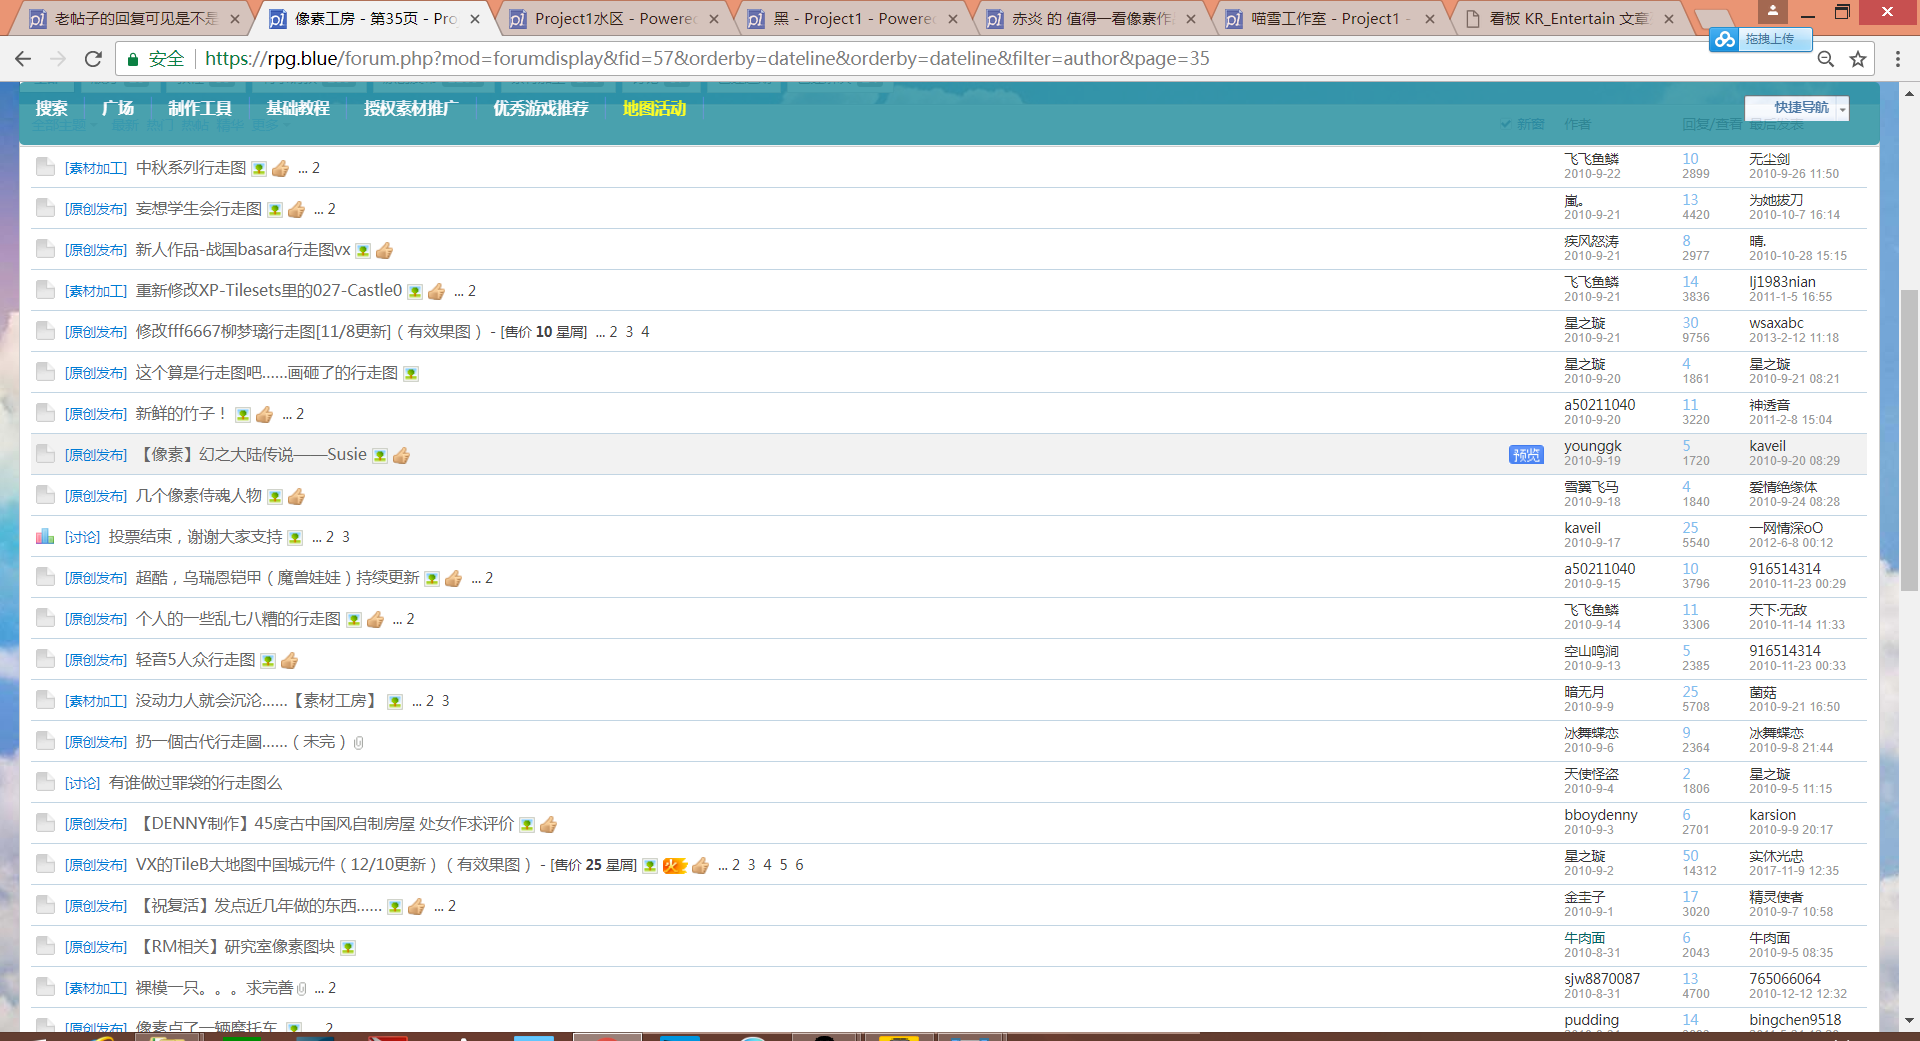The height and width of the screenshot is (1041, 1920).
Task: Open thread 有谁做过罪袋的行走图么
Action: 195,783
